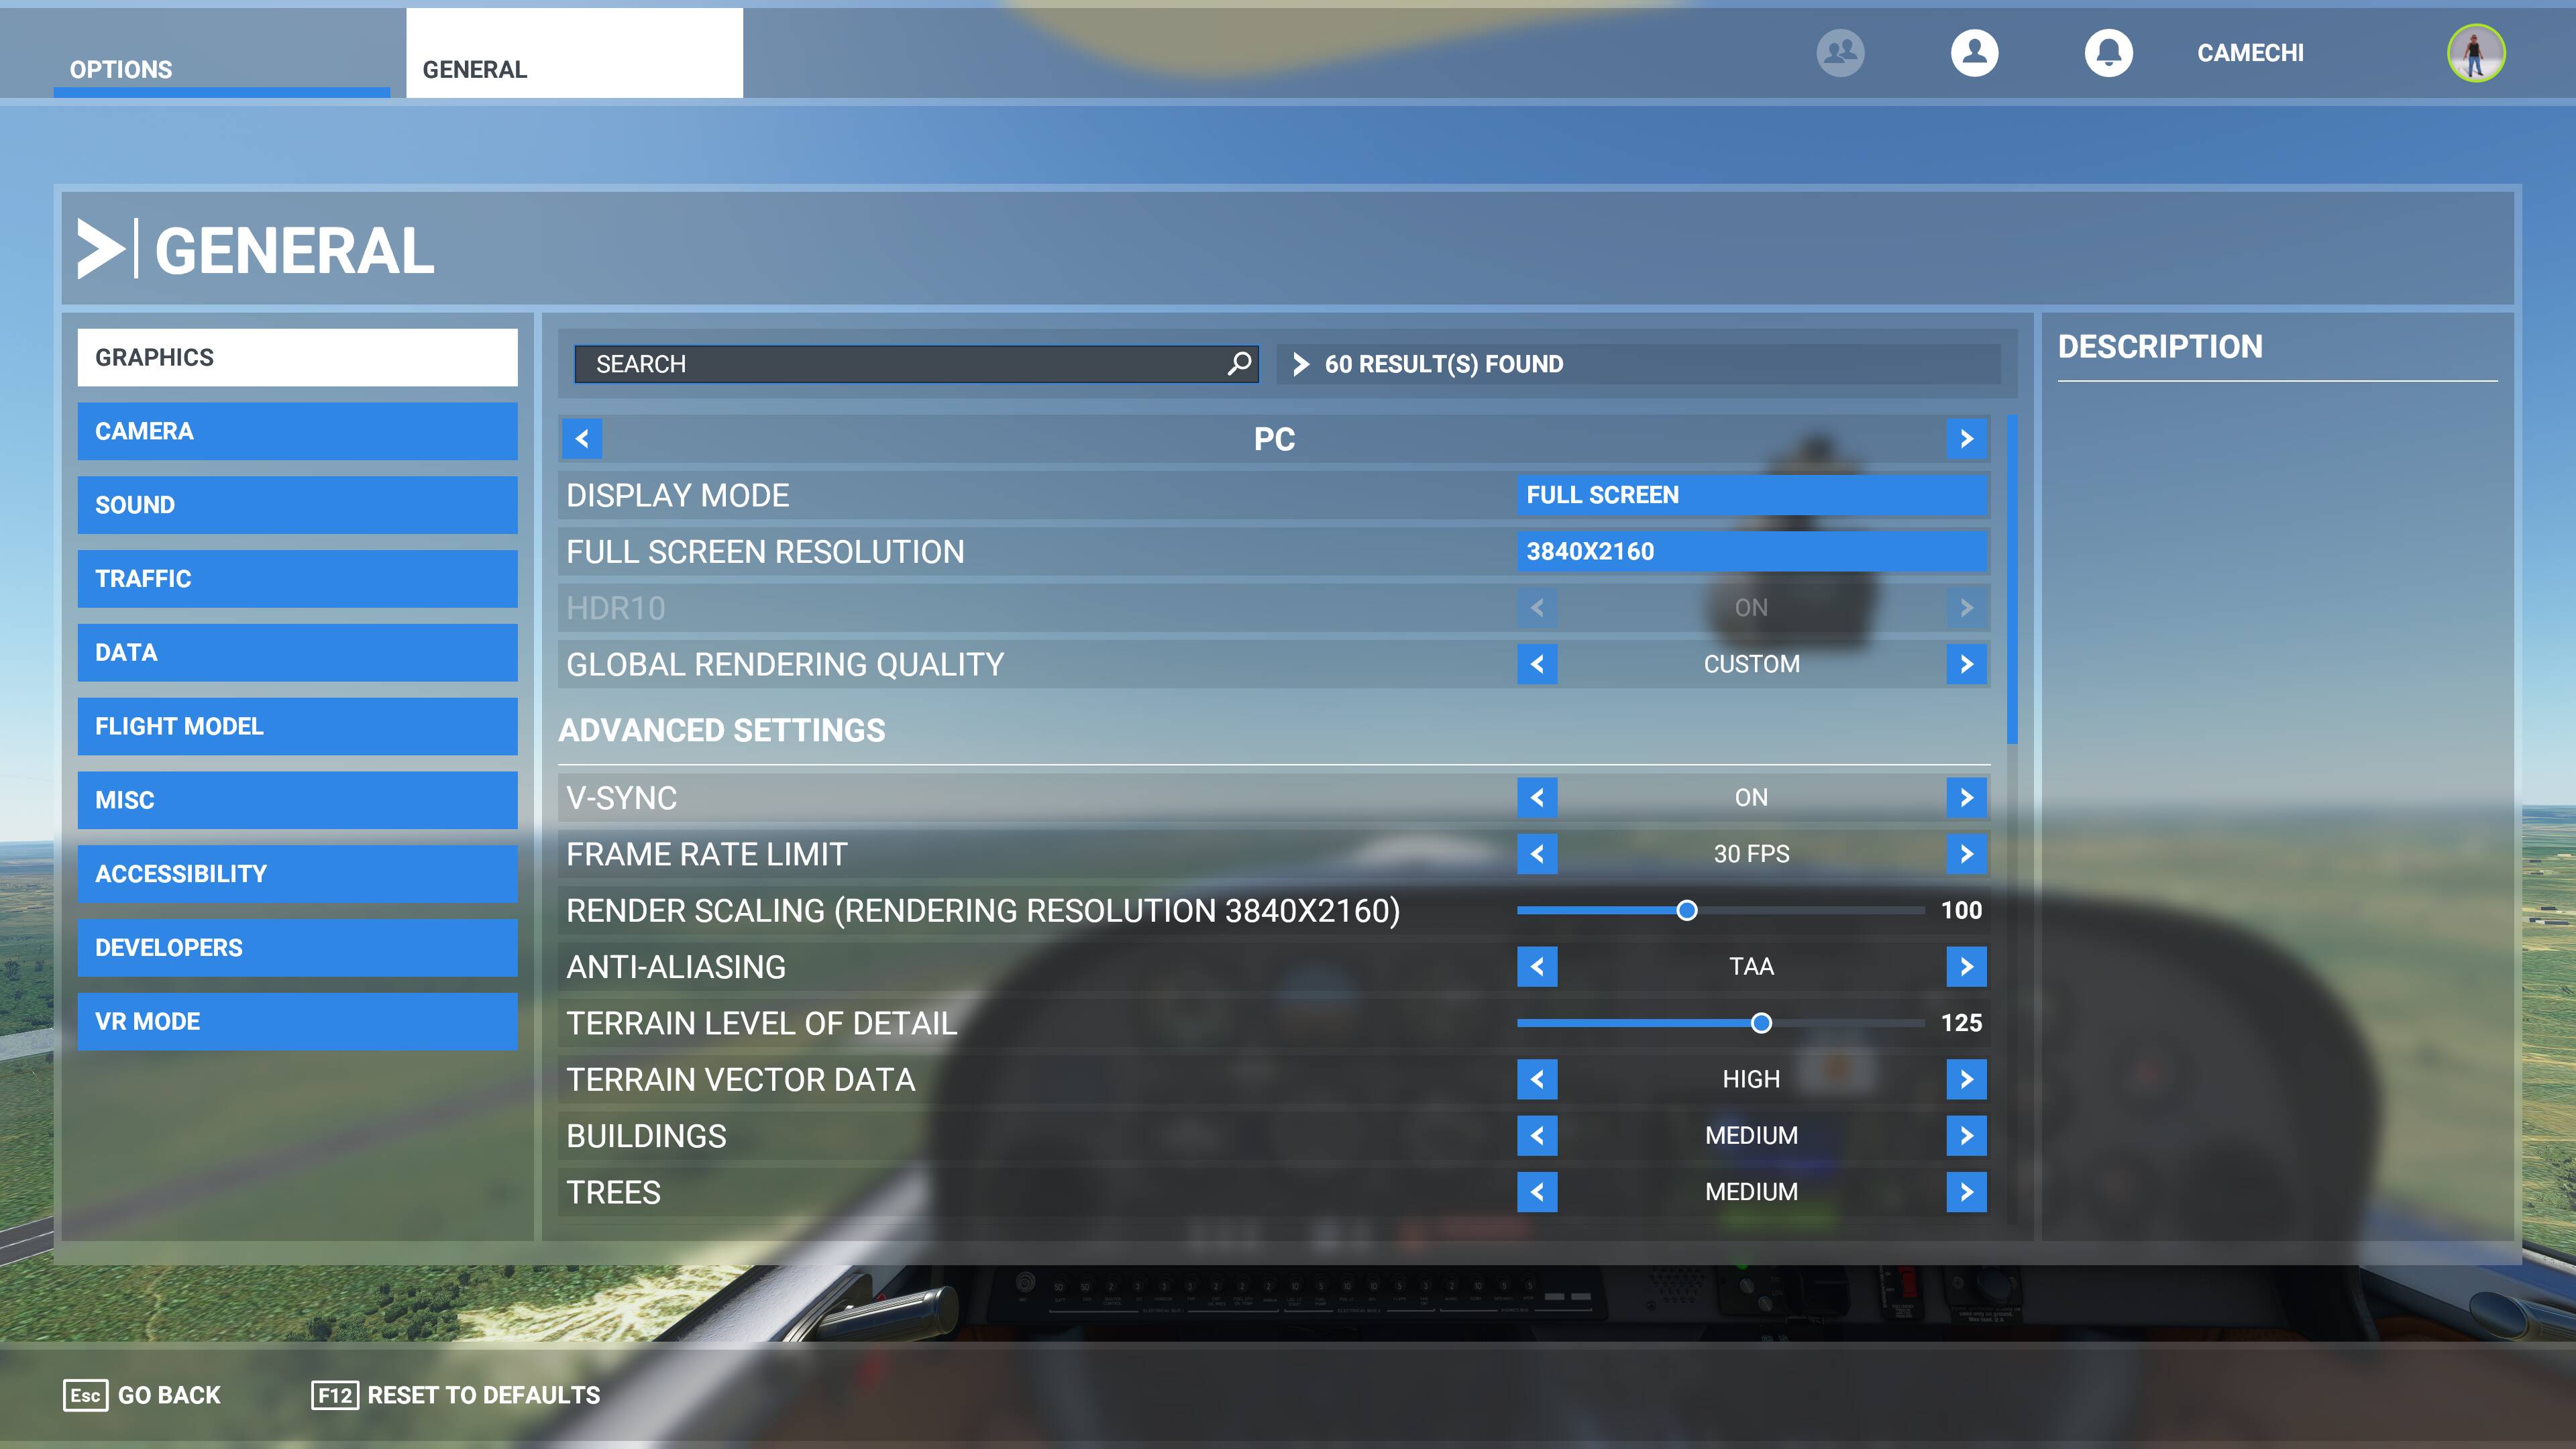Open the Display Mode Full Screen dropdown

(1751, 495)
